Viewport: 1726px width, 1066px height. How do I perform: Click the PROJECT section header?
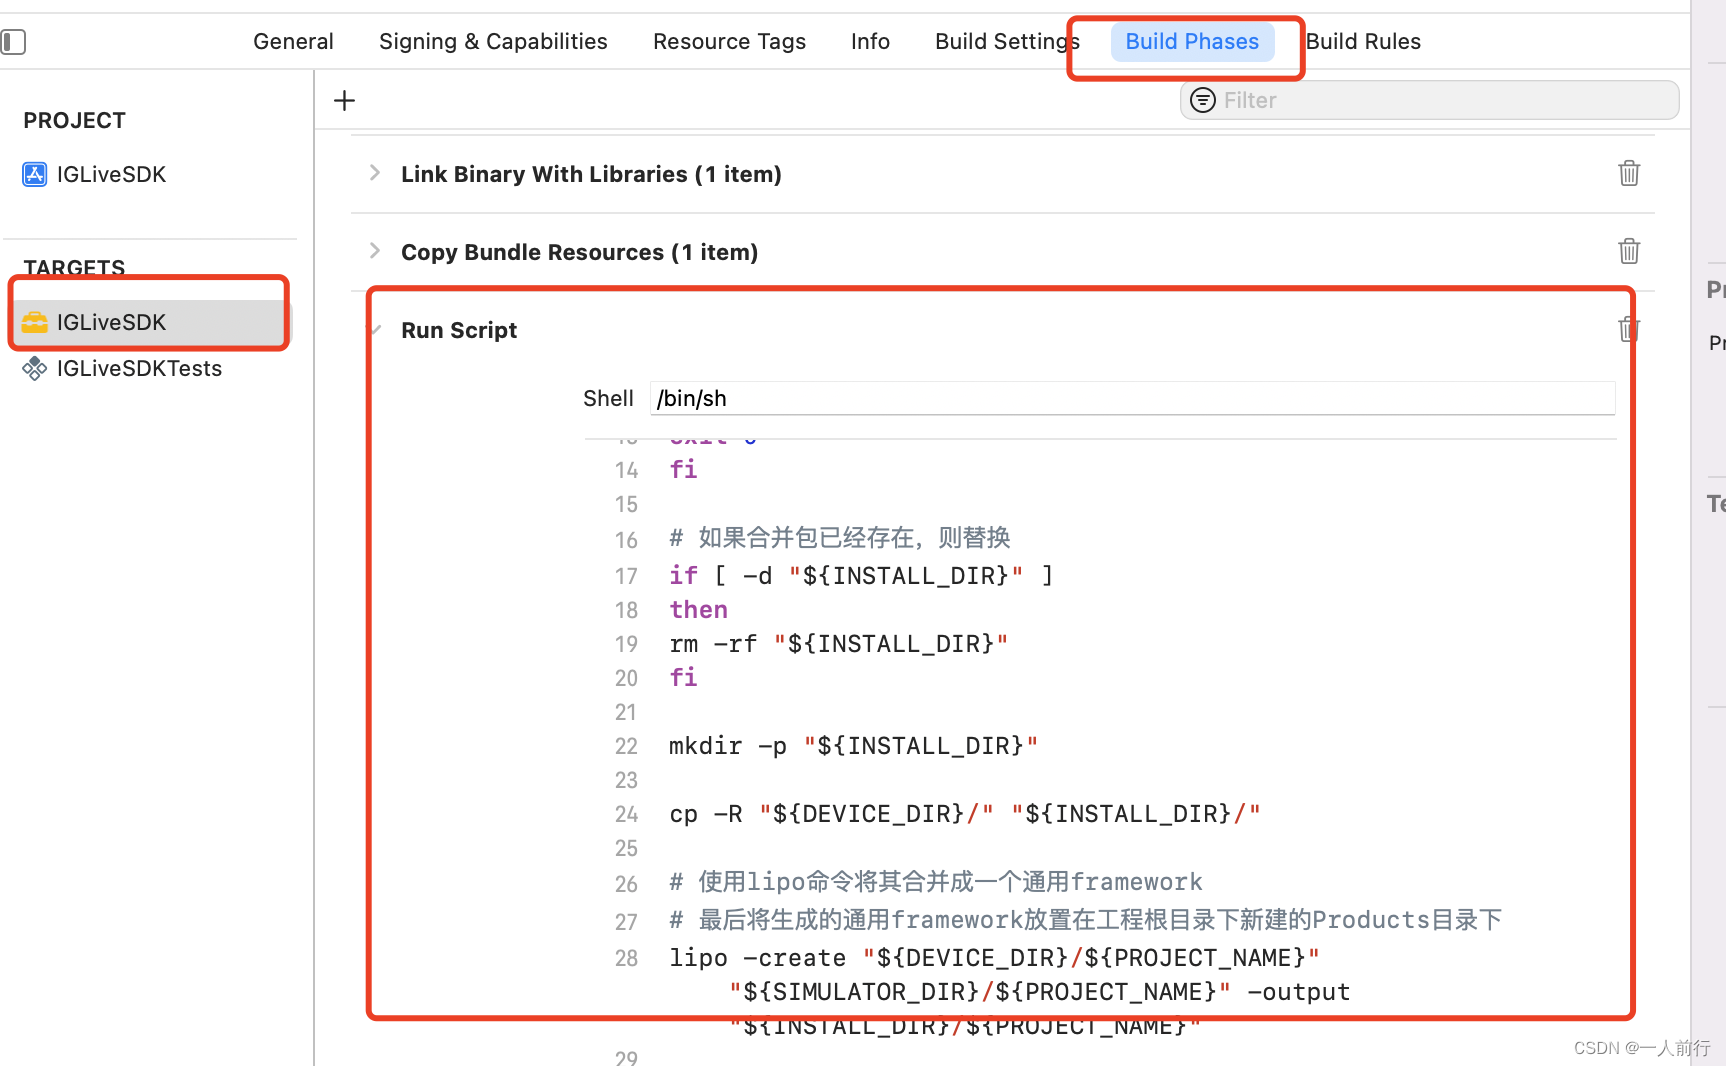[x=75, y=121]
